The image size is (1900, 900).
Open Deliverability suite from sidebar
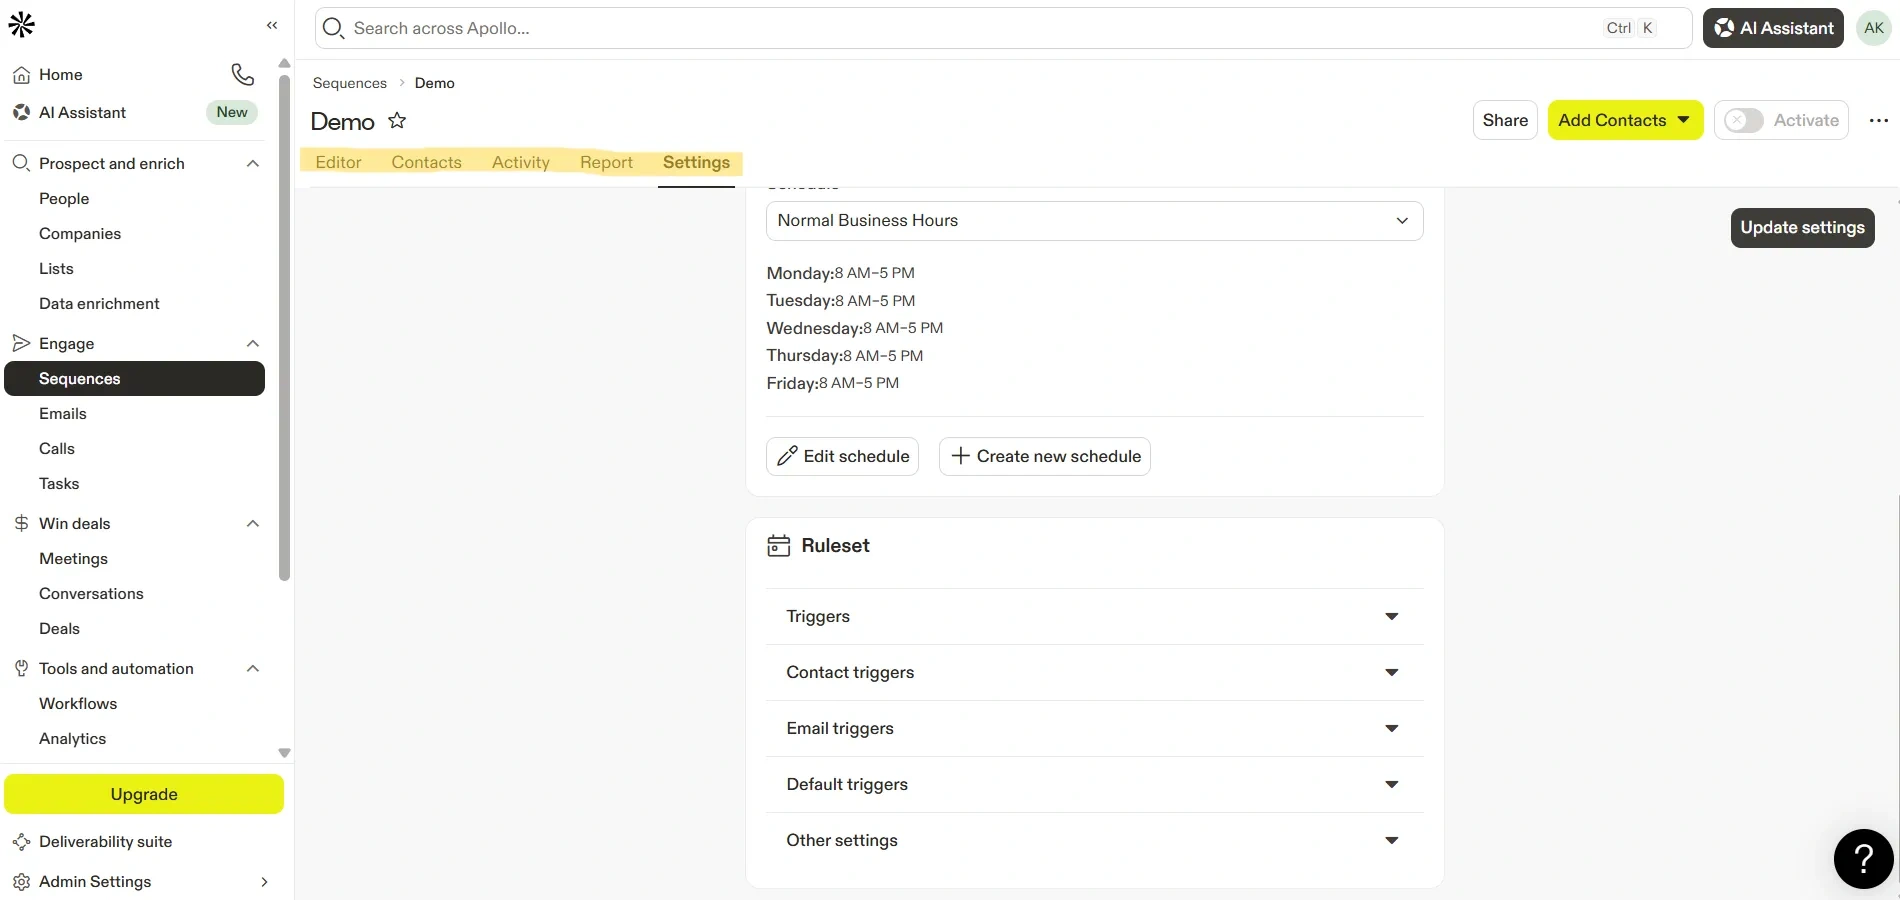[x=105, y=842]
